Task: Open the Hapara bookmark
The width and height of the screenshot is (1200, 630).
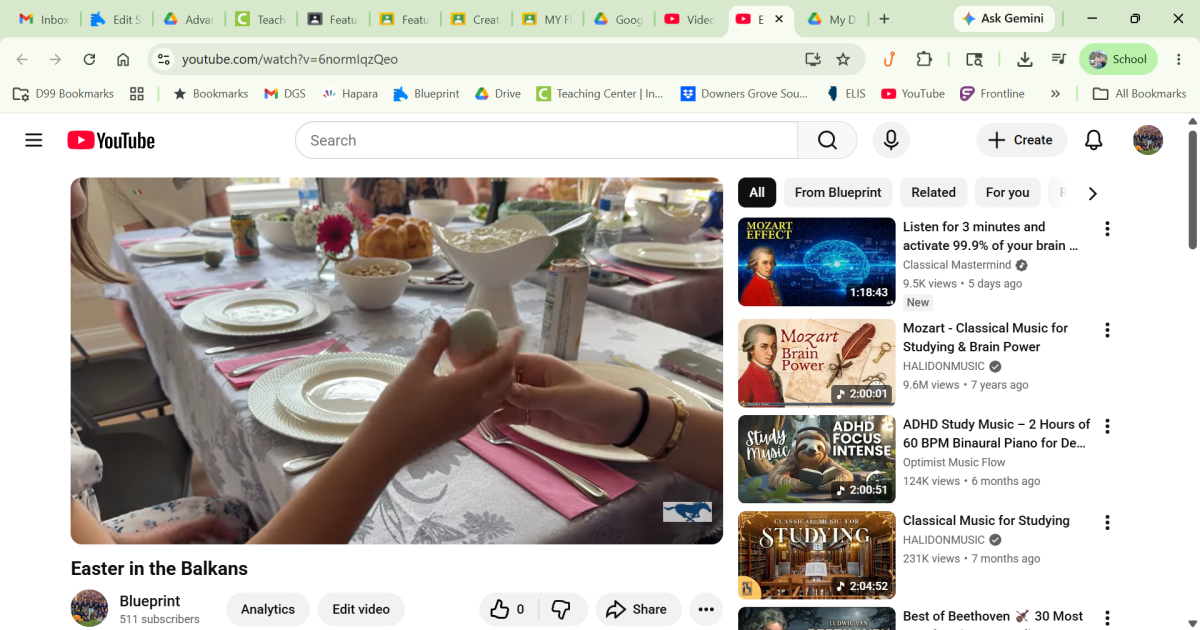Action: [349, 93]
